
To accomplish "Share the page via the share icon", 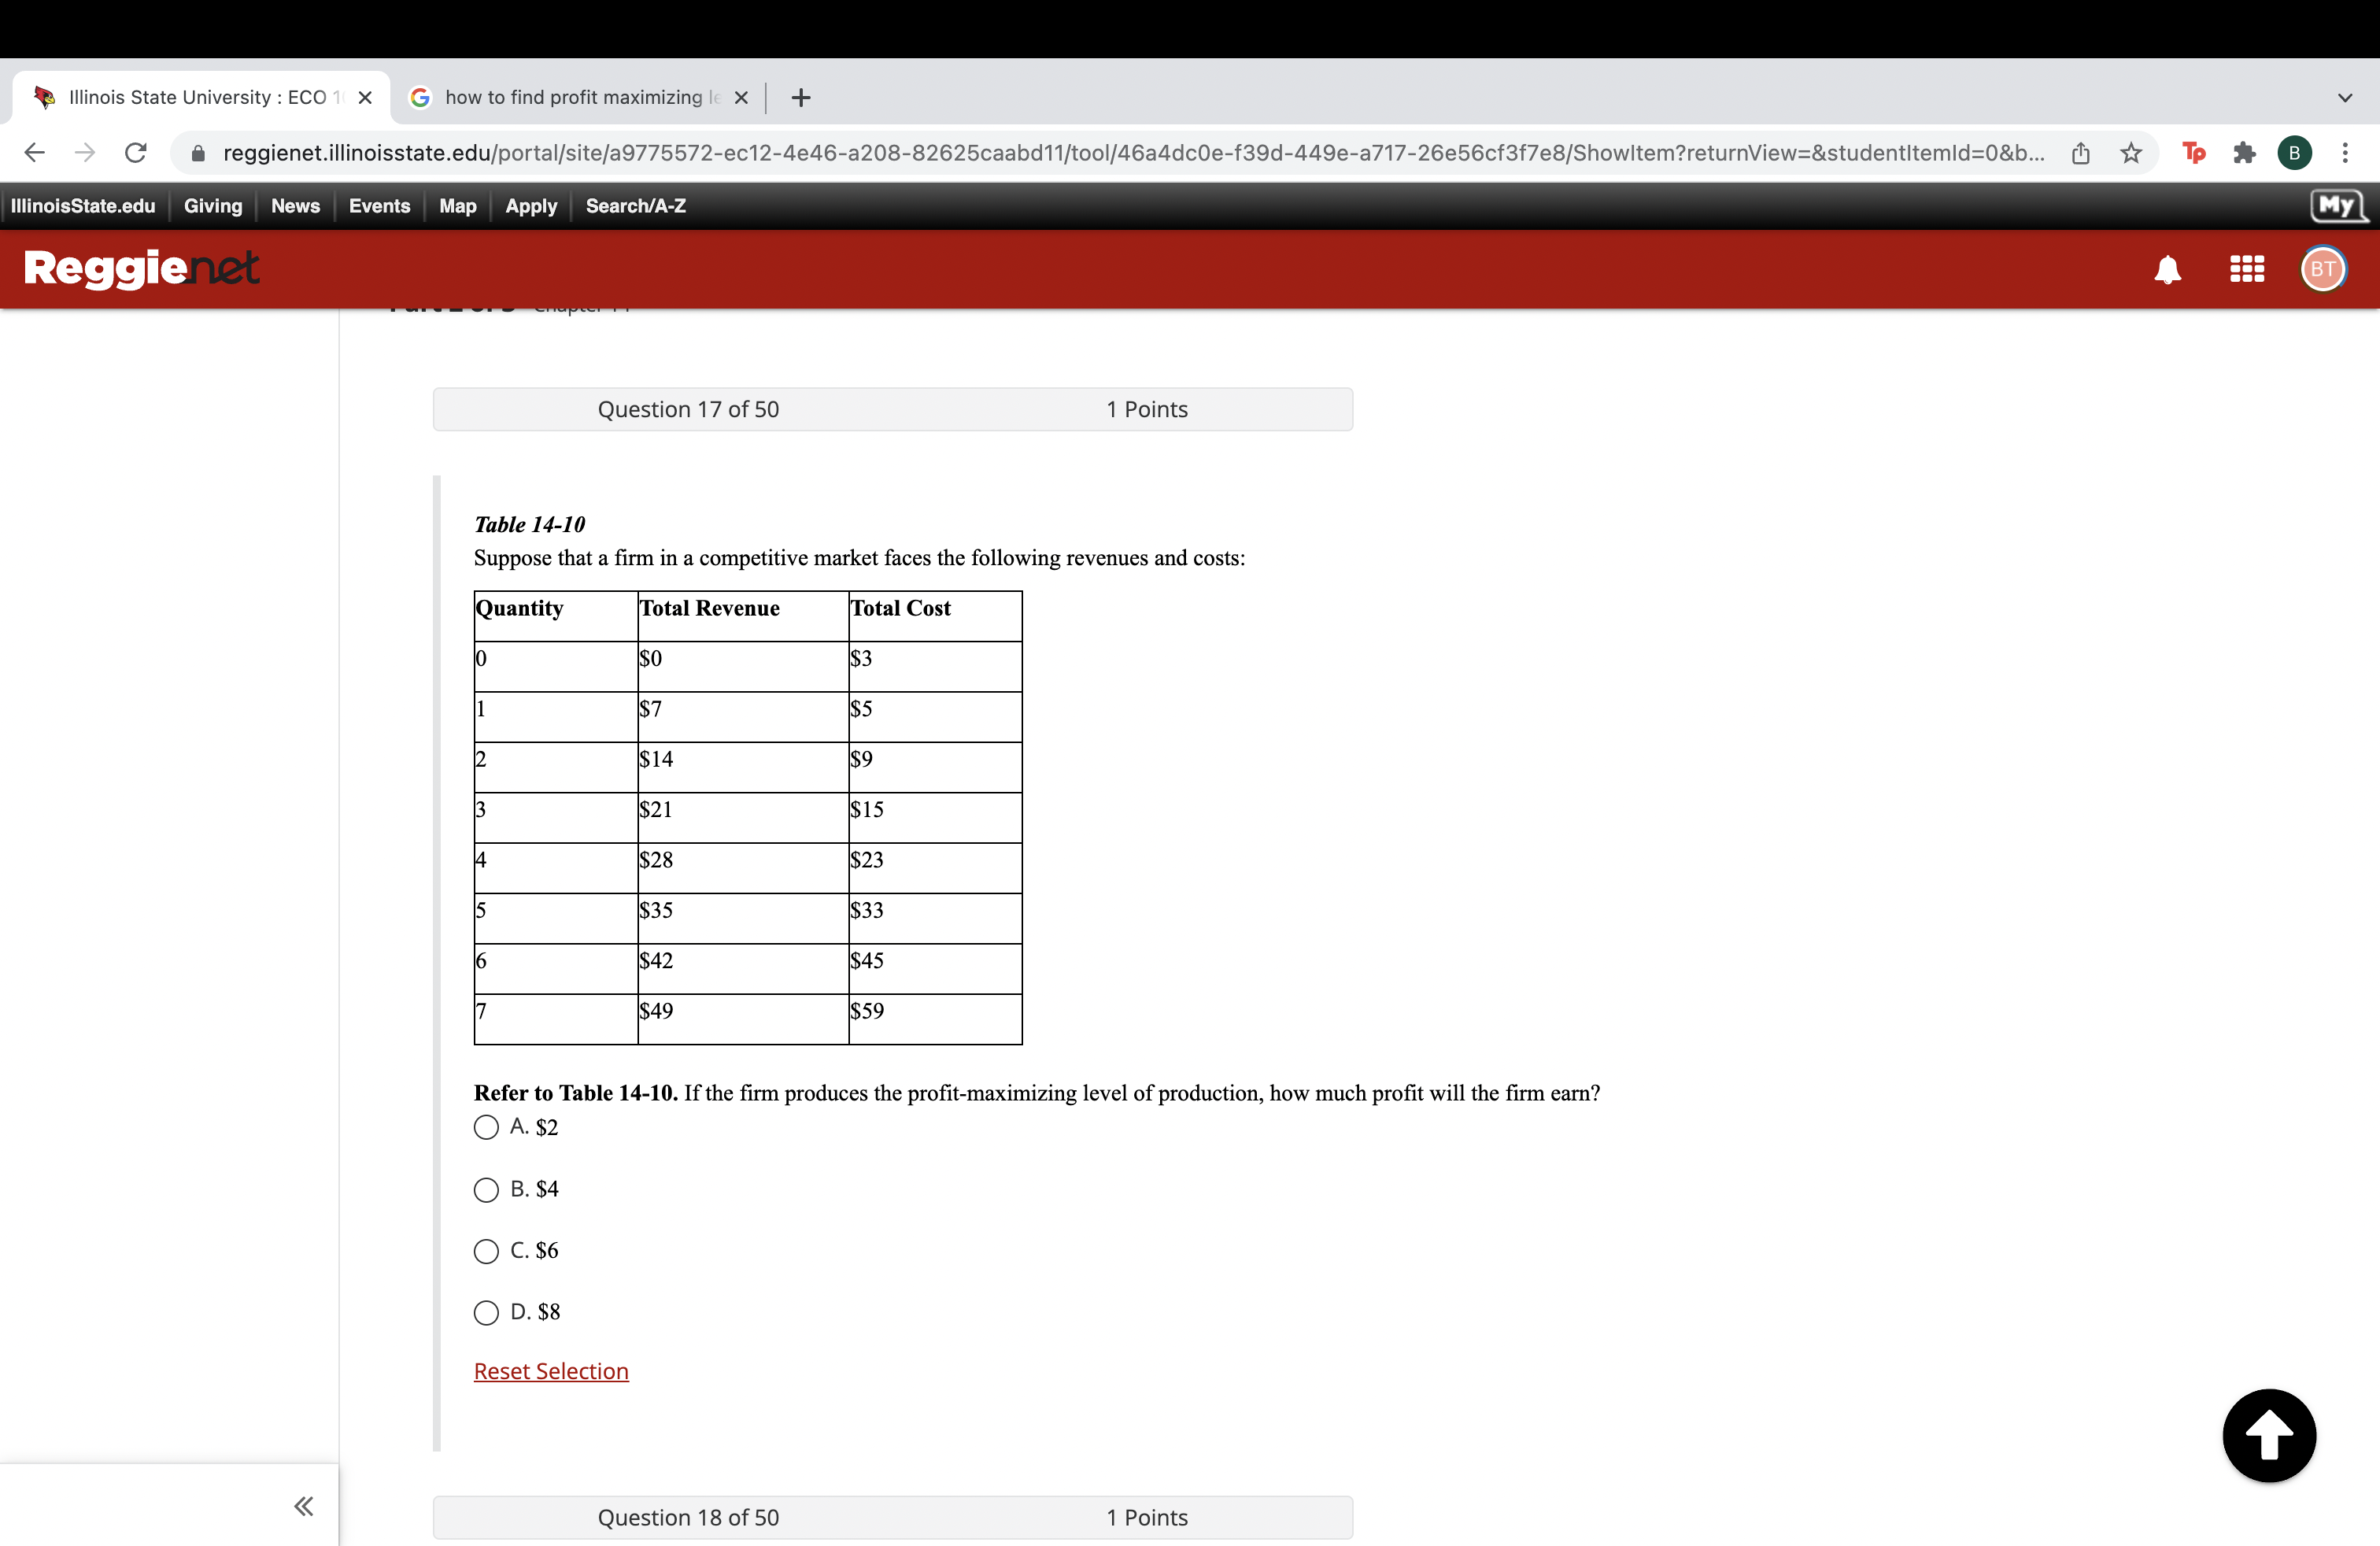I will pyautogui.click(x=2081, y=152).
